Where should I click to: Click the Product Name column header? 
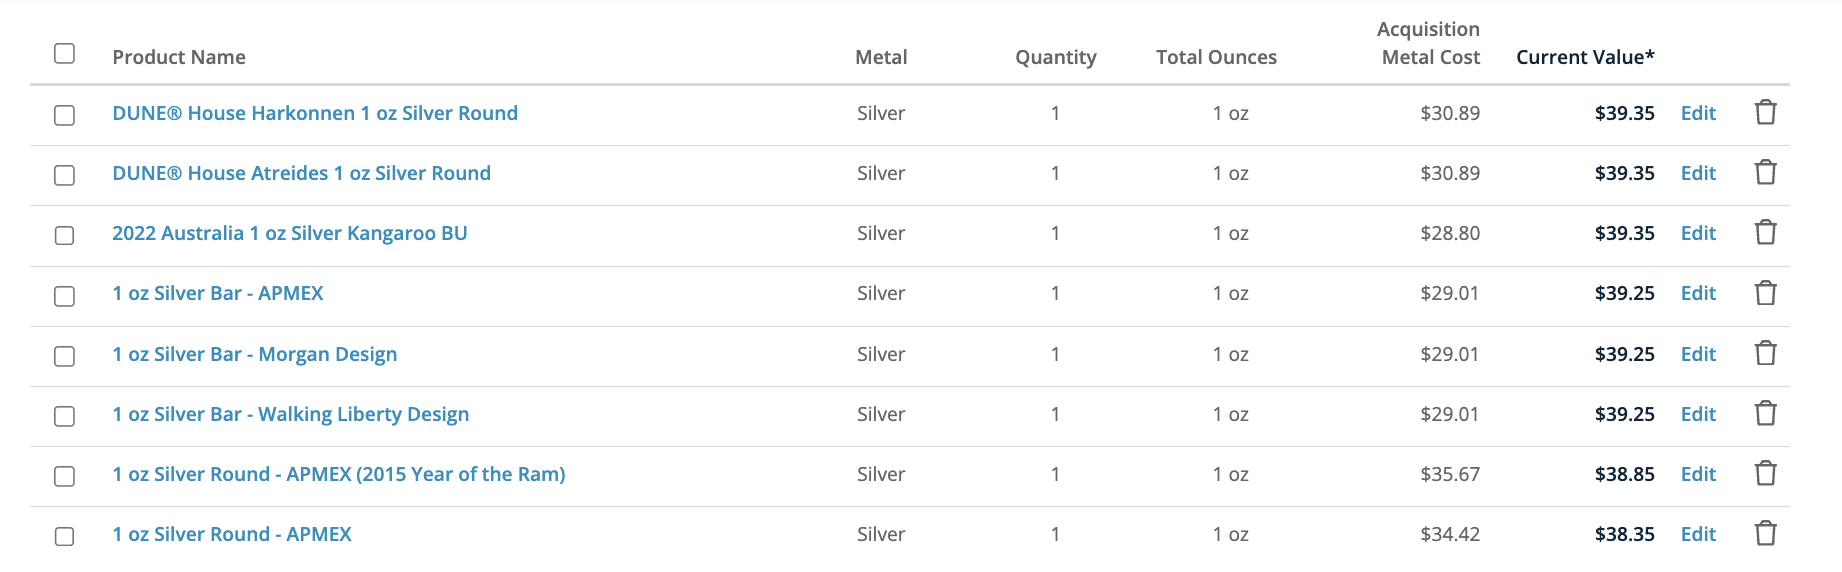pyautogui.click(x=179, y=57)
